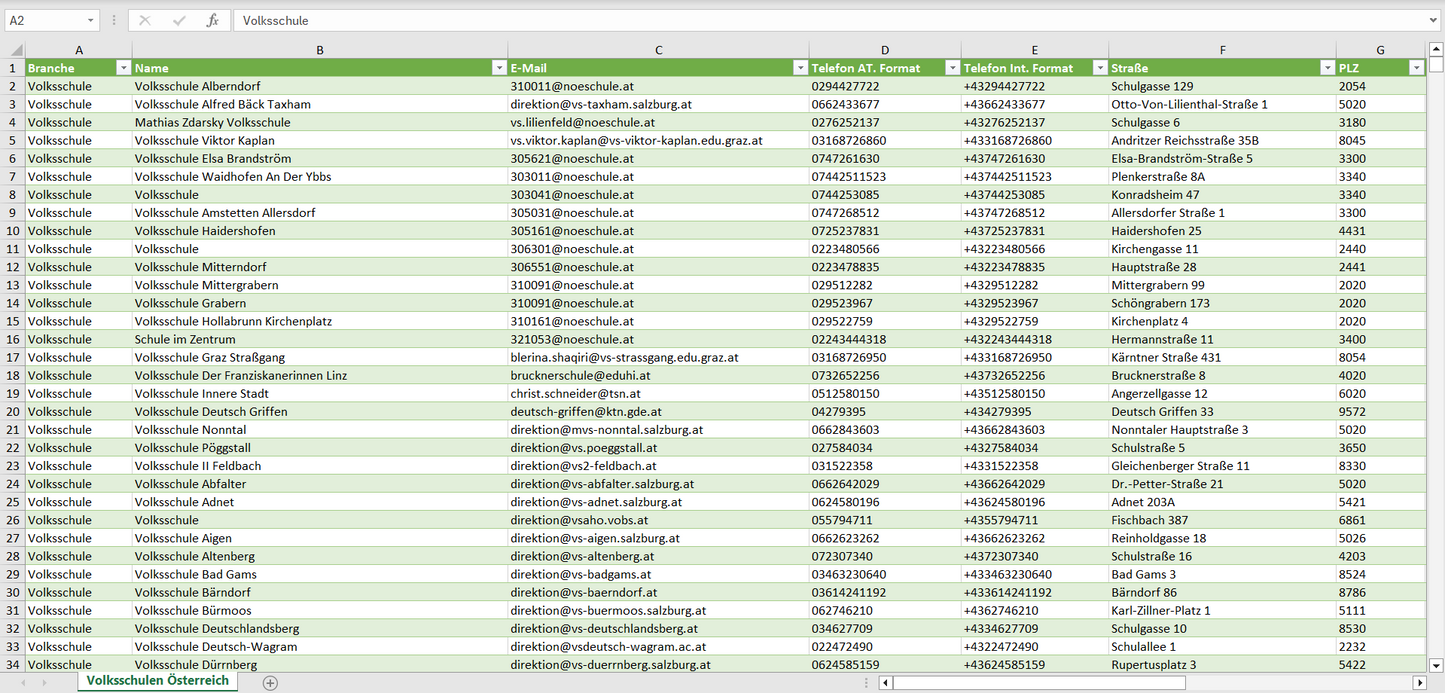Open the Name Box dropdown arrow
Viewport: 1445px width, 693px height.
90,20
